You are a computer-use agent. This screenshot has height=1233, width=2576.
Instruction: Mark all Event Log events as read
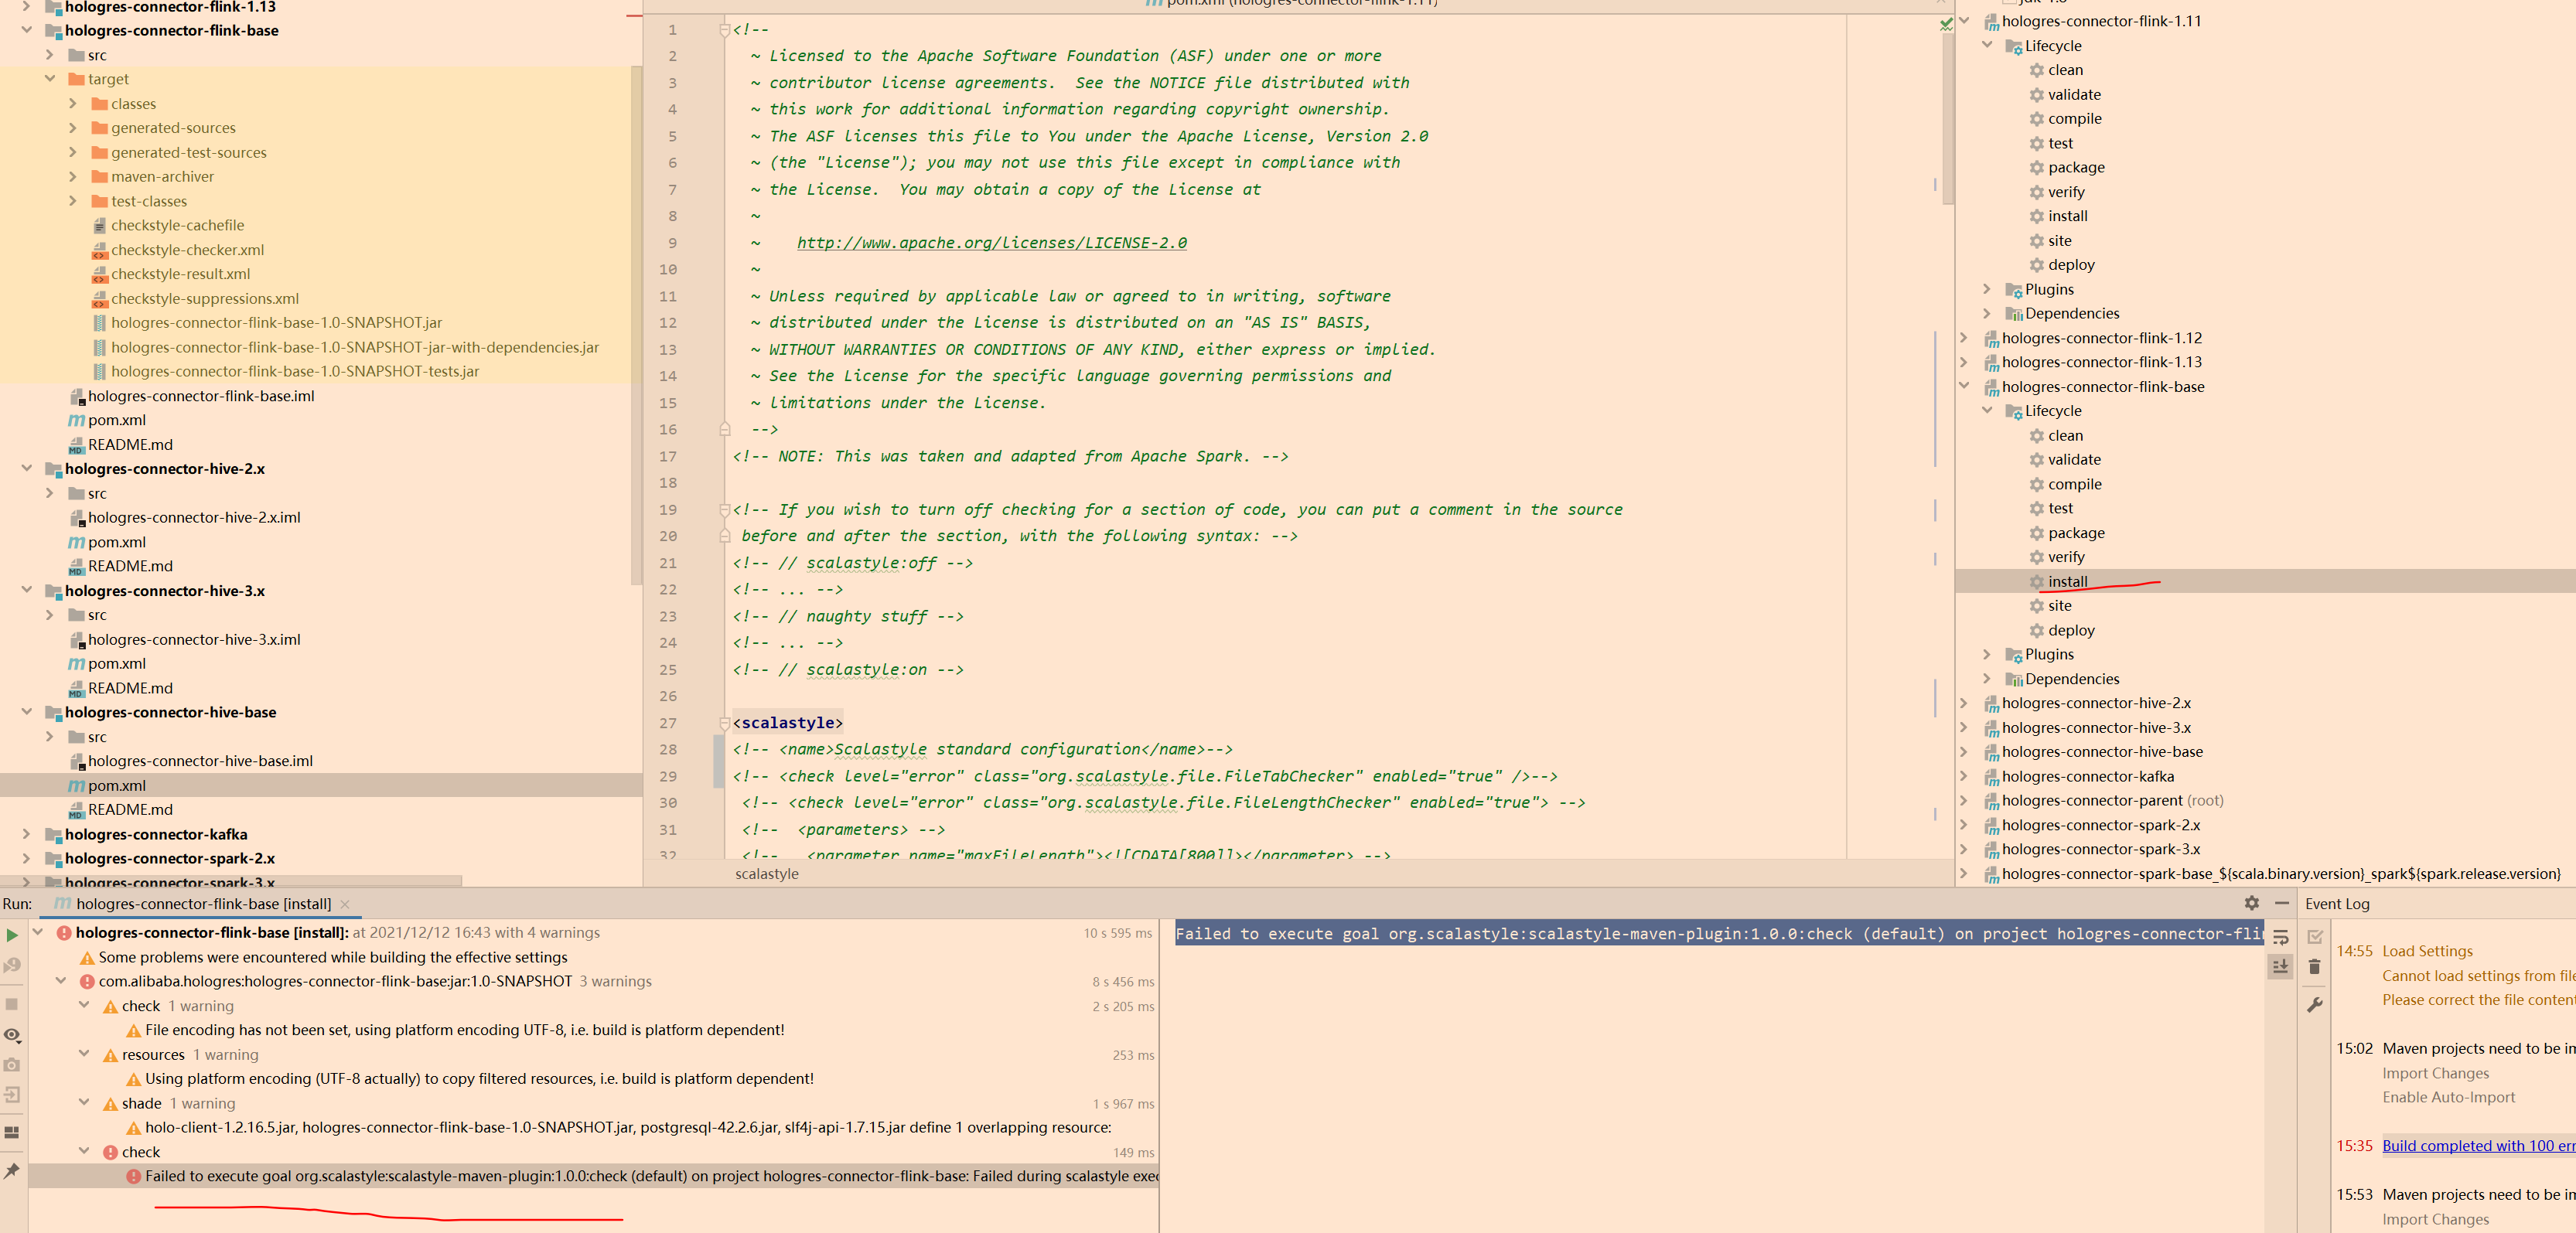(x=2315, y=937)
